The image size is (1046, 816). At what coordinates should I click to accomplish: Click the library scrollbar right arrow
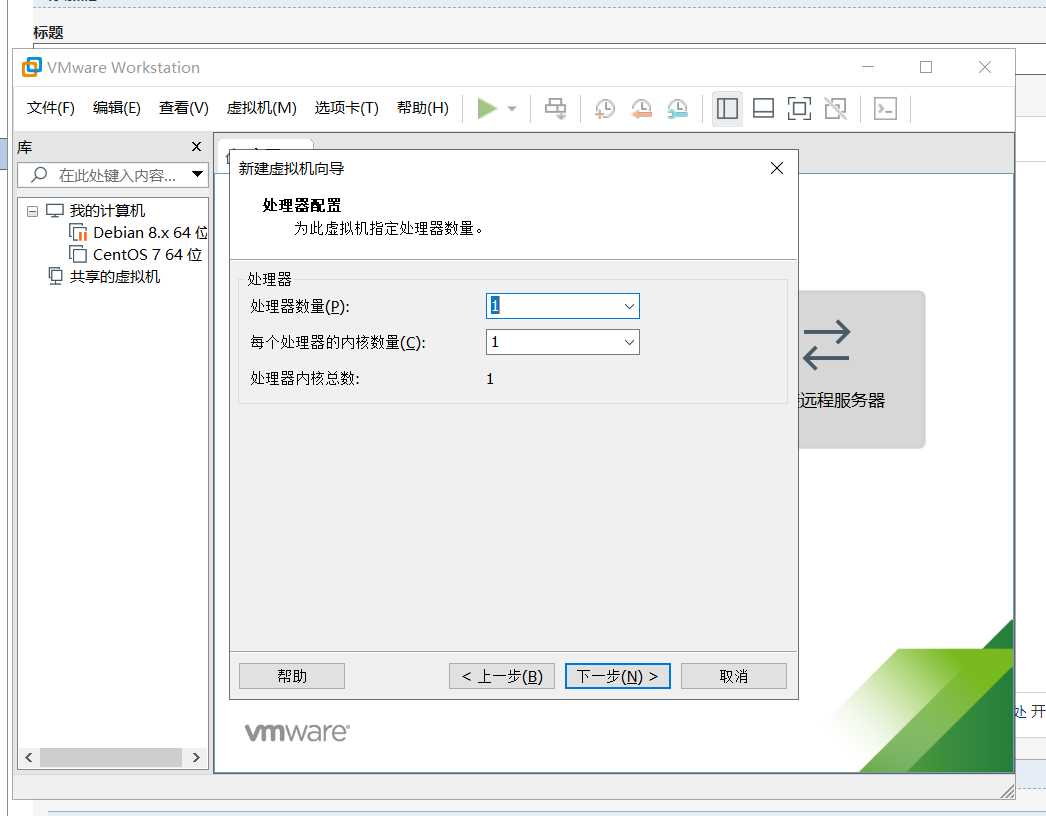(x=196, y=757)
